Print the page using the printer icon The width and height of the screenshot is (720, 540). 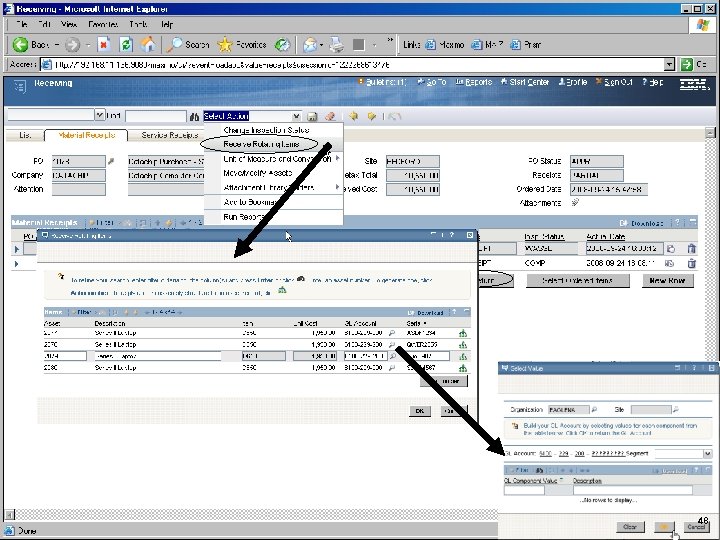(x=337, y=45)
